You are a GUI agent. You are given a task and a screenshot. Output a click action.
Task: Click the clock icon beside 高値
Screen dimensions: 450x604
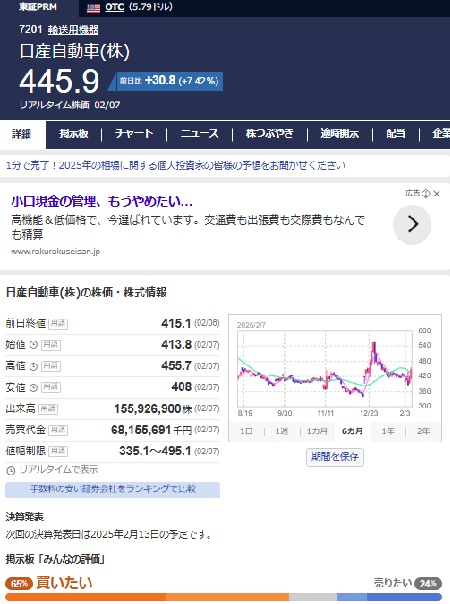34,366
